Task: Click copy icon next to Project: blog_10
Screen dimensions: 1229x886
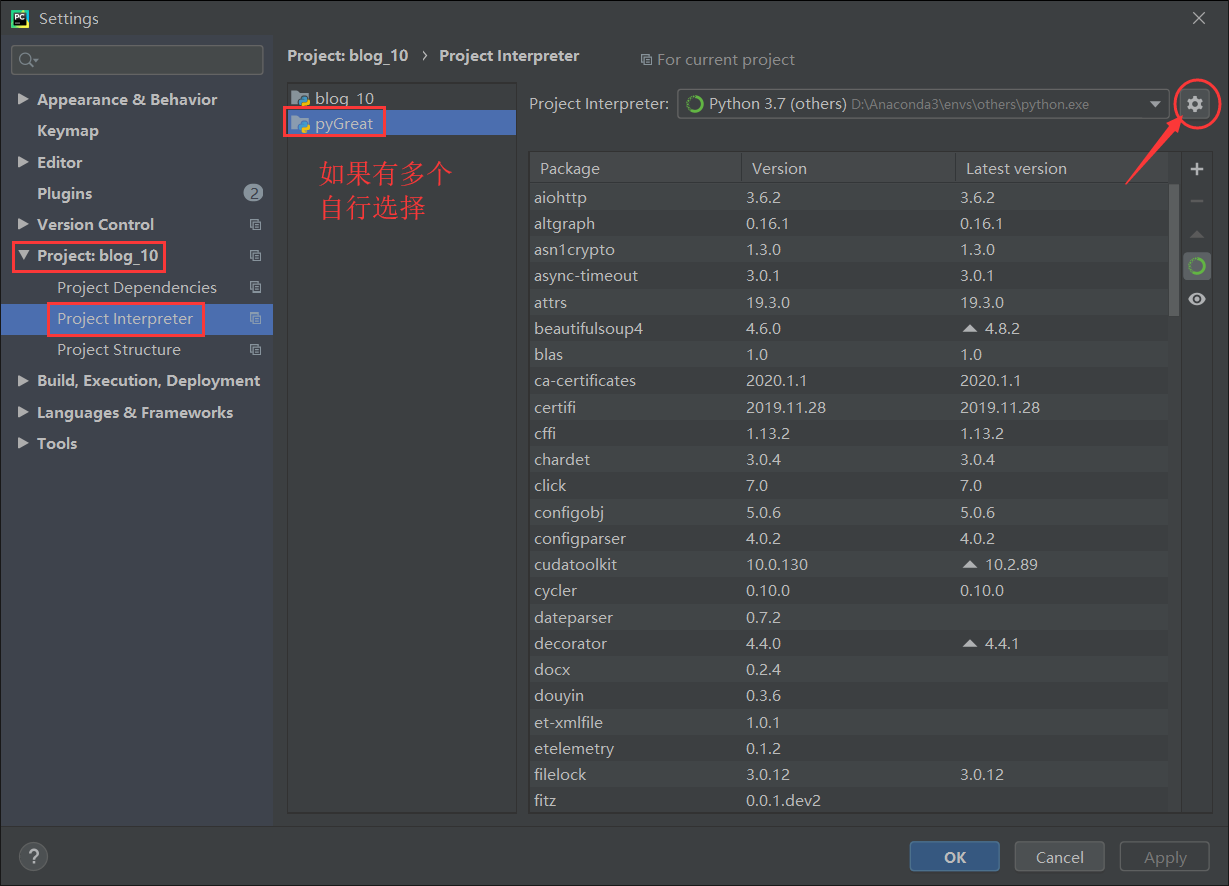Action: coord(255,256)
